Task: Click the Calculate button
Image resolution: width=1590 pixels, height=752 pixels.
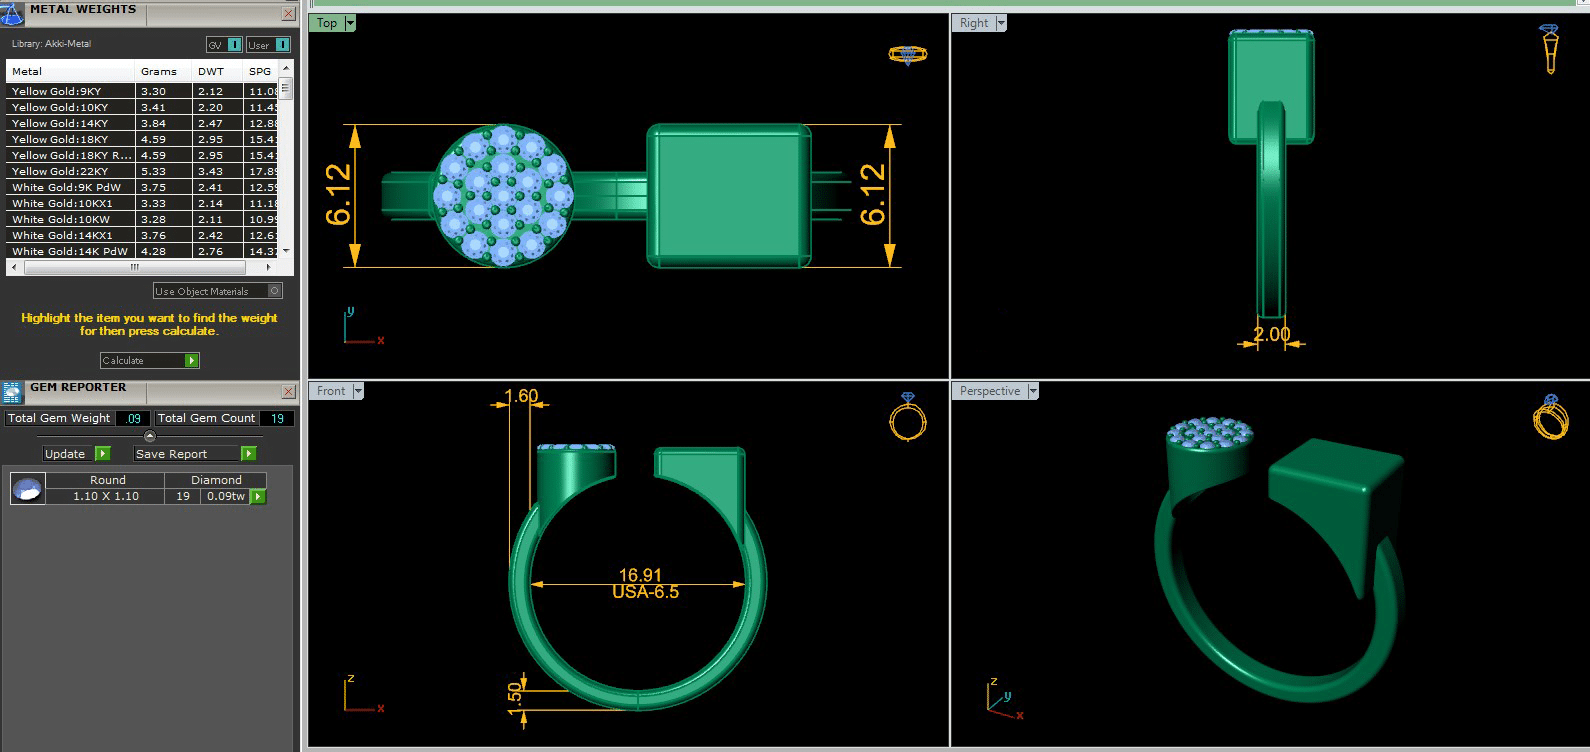Action: coord(150,360)
